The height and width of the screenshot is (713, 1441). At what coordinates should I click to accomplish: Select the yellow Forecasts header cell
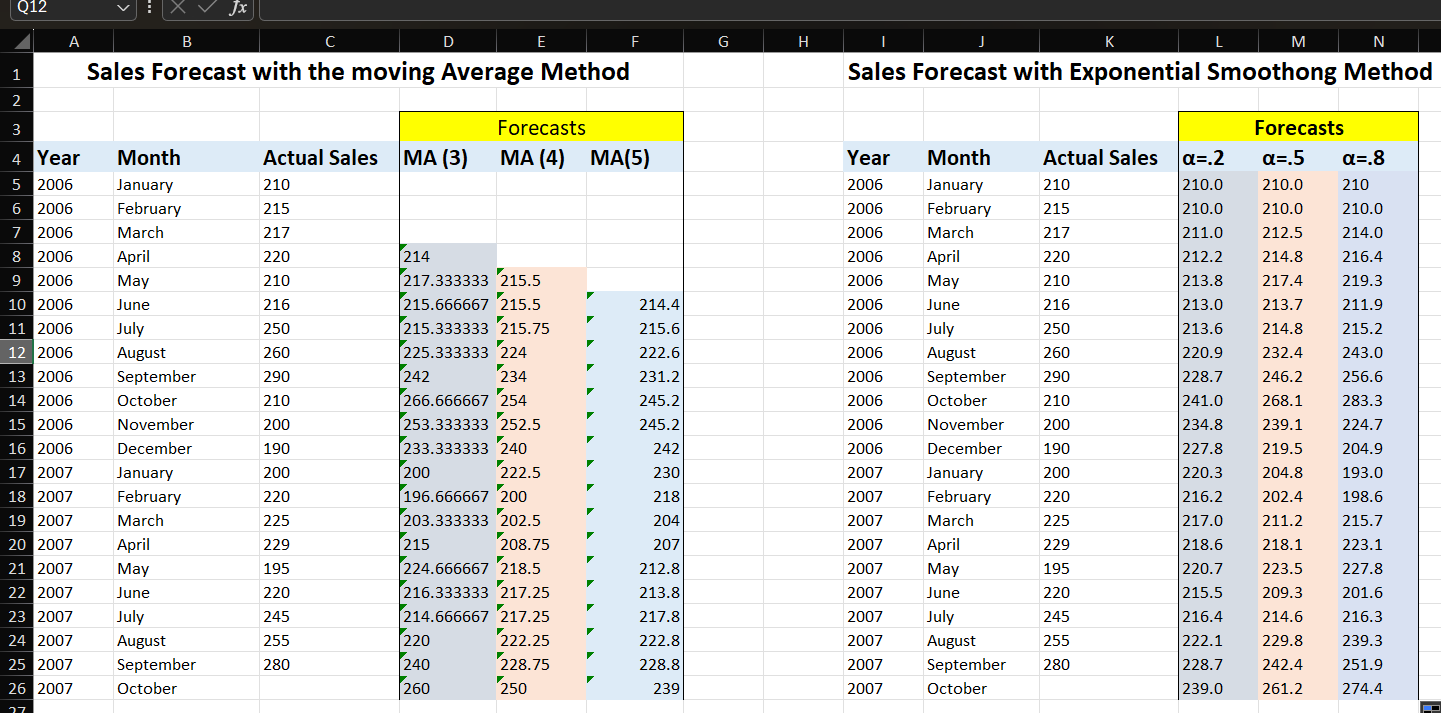[541, 127]
